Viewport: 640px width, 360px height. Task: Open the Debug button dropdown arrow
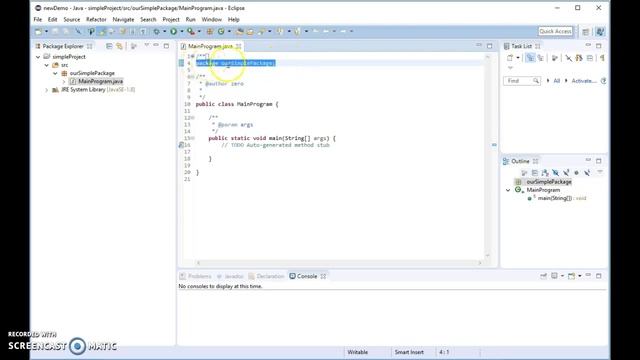point(164,31)
